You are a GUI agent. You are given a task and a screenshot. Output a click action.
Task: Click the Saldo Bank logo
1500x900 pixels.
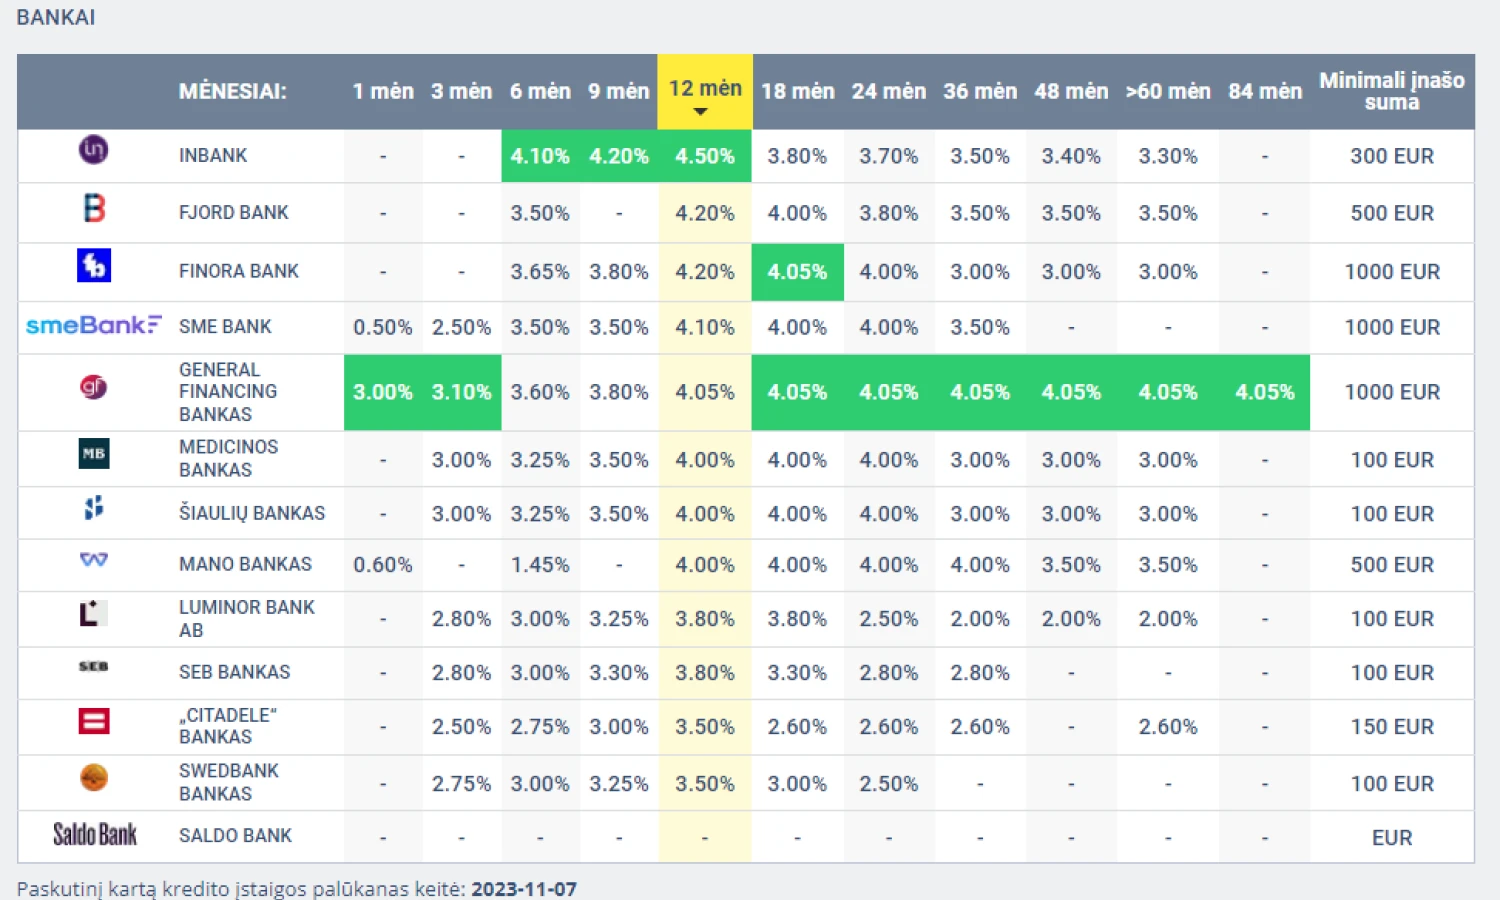[x=95, y=835]
